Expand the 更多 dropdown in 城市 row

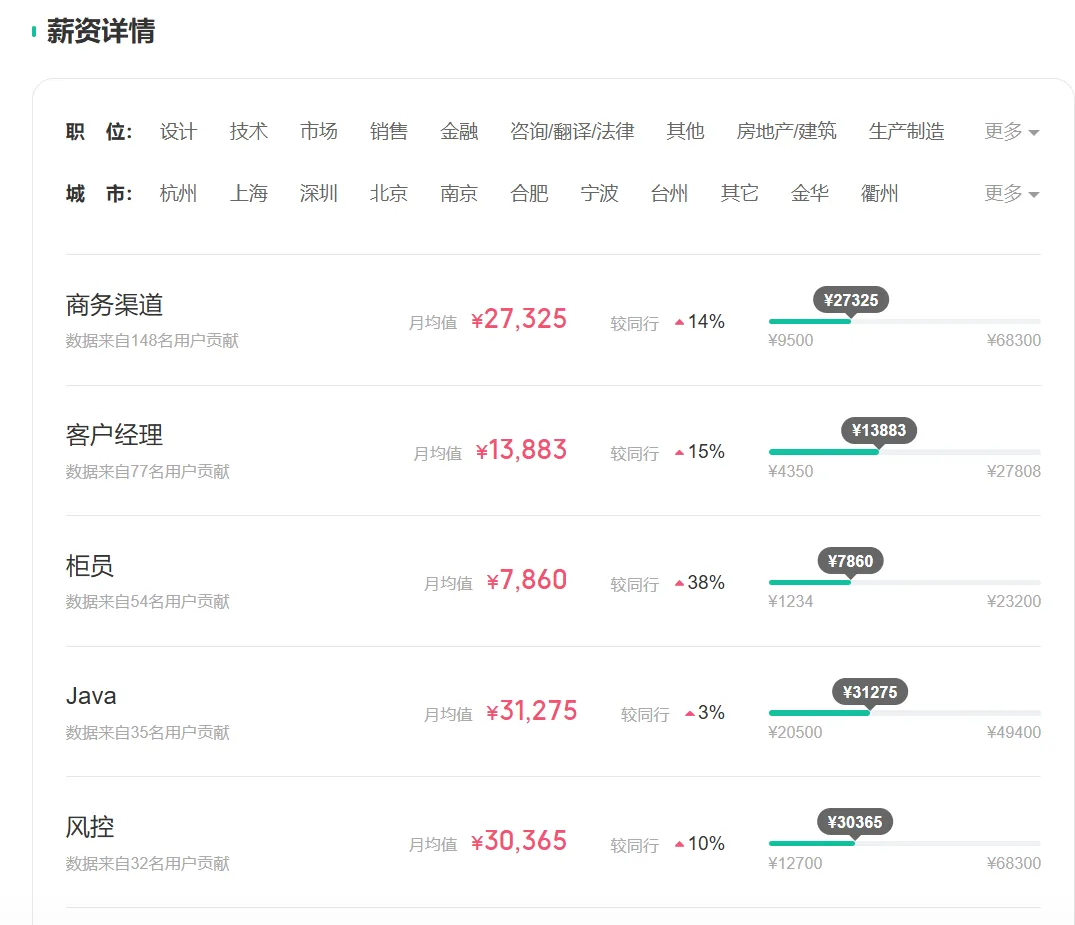1011,193
